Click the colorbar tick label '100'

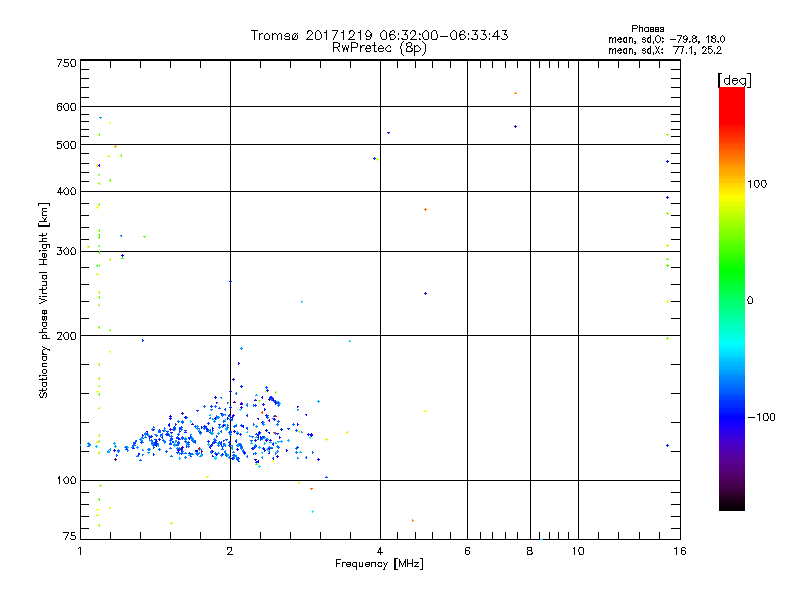(757, 184)
